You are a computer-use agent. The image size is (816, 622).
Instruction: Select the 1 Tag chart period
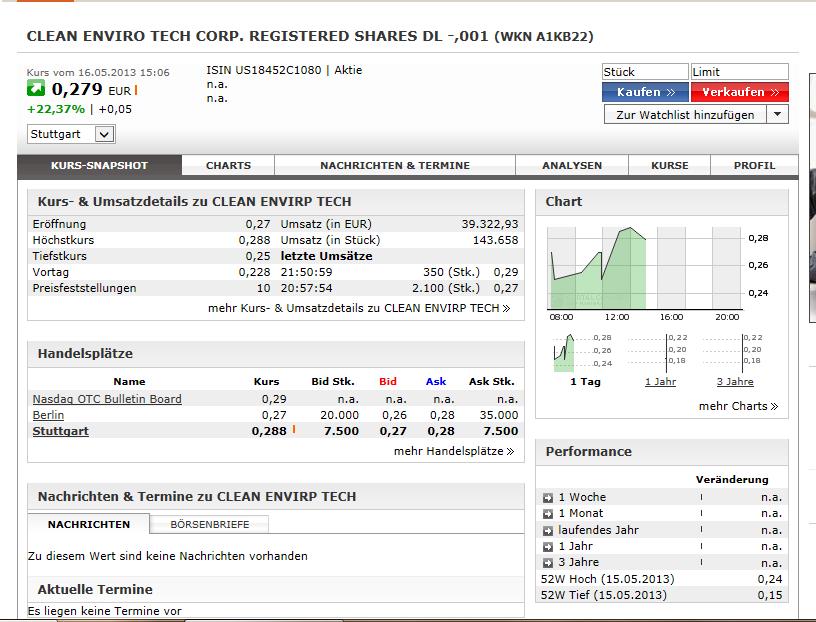[x=584, y=381]
